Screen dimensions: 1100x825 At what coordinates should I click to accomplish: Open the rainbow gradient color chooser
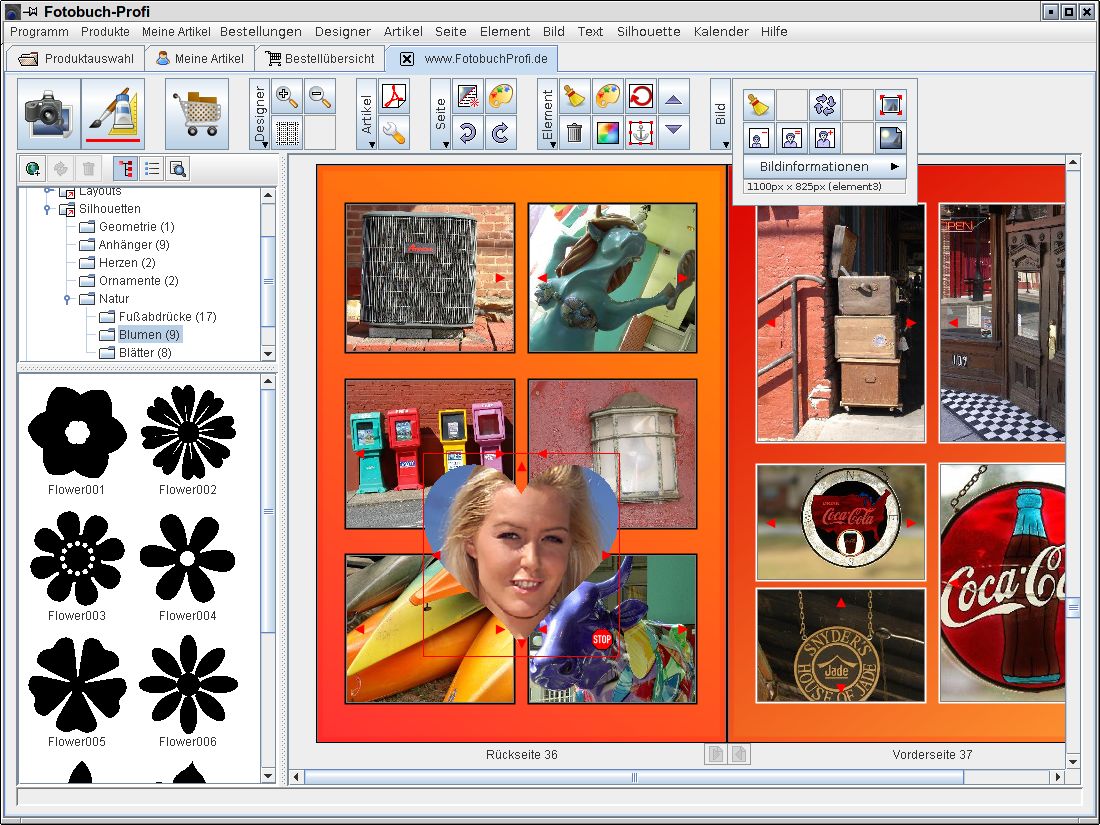(608, 132)
